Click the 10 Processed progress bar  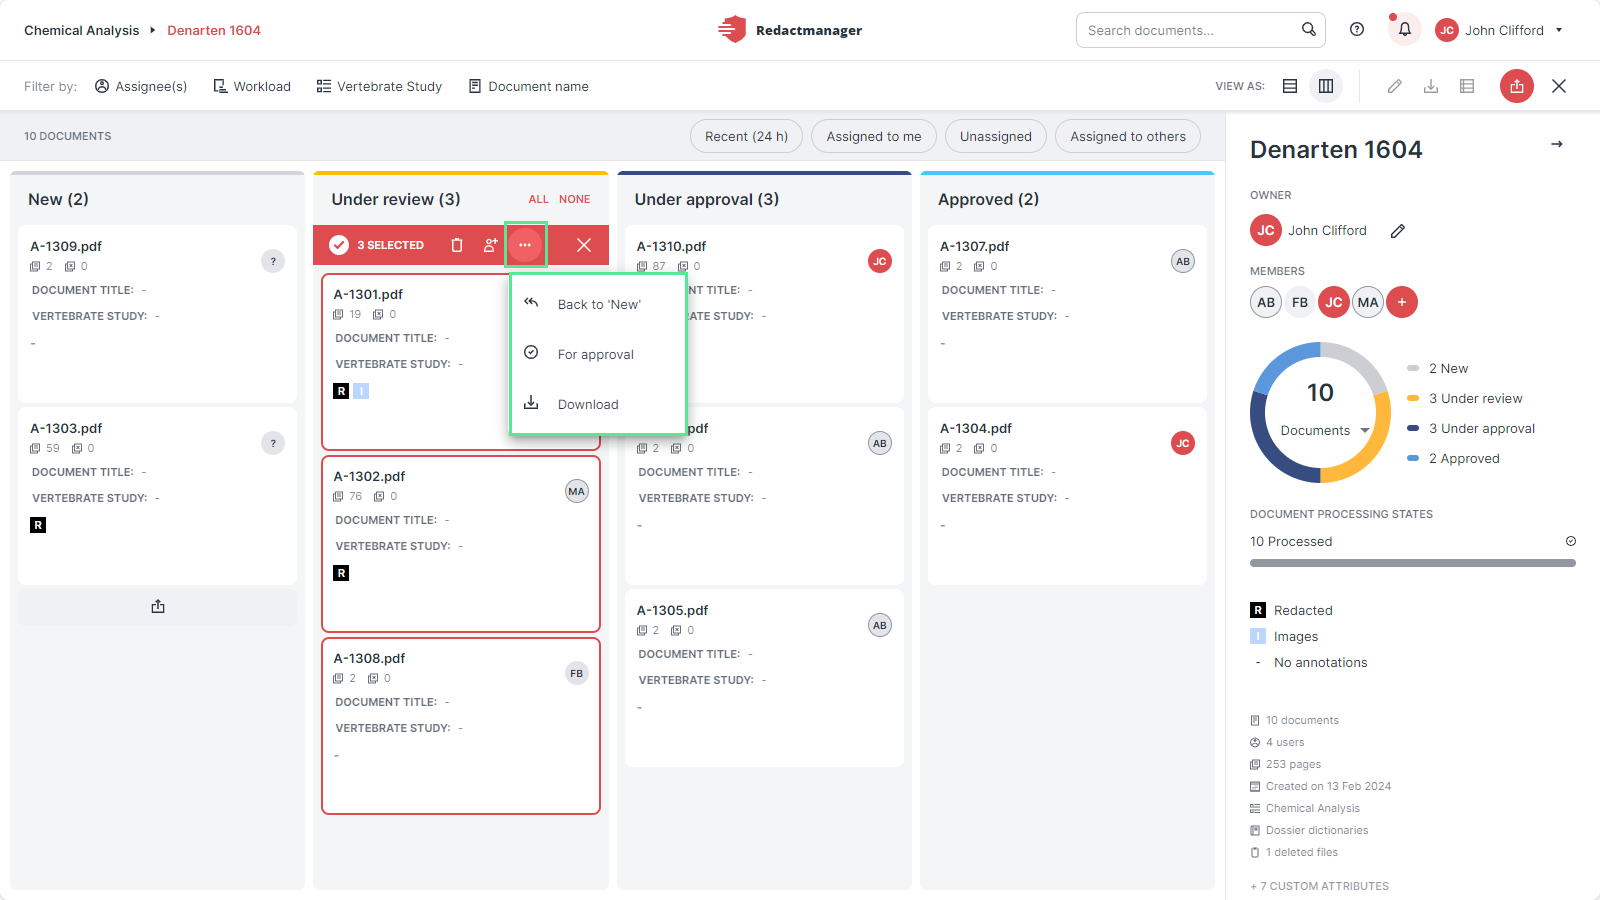1413,563
